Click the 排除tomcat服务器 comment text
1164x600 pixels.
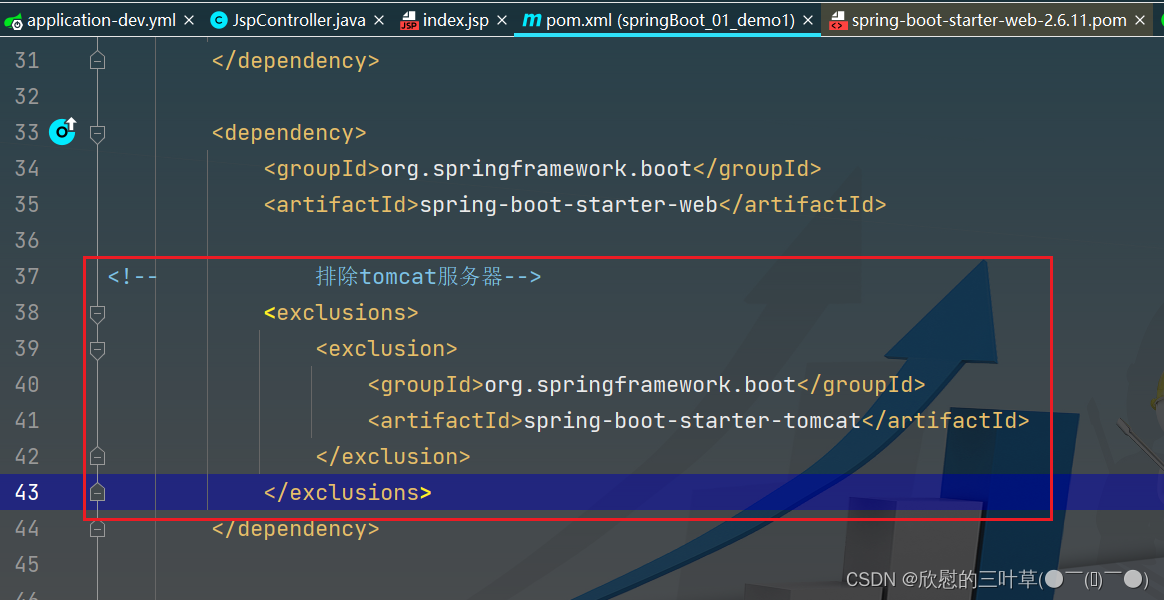(x=411, y=278)
